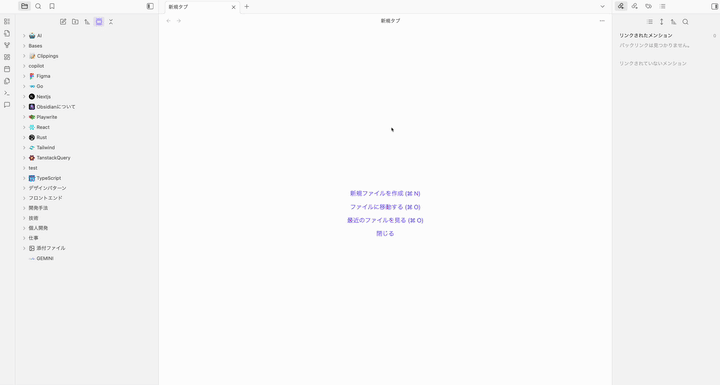Expand the Figma folder chevron
720x385 pixels.
pos(24,76)
